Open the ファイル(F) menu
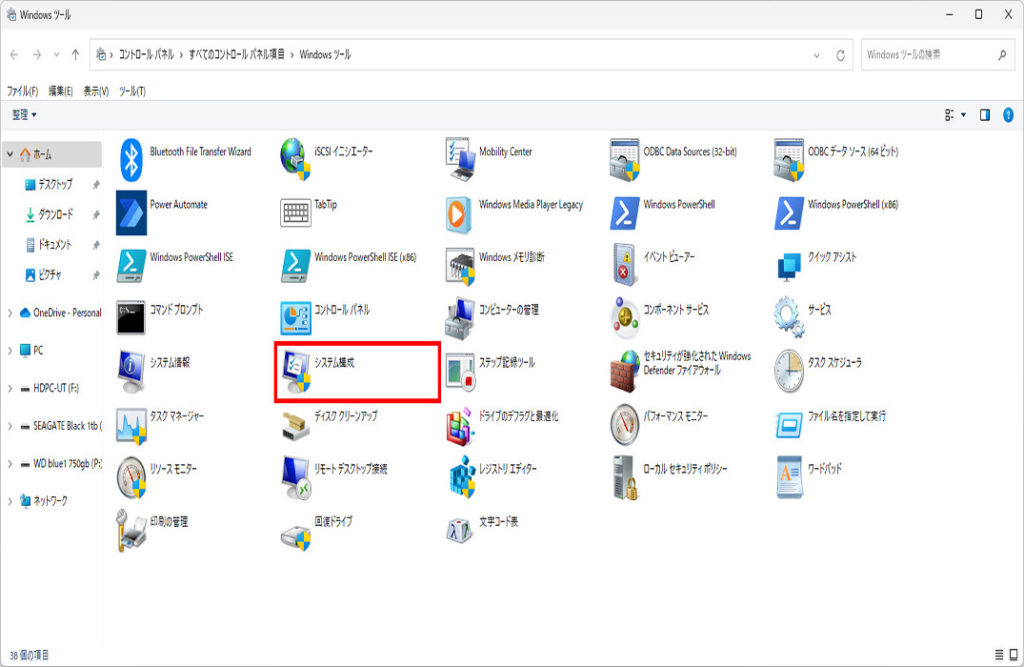The width and height of the screenshot is (1024, 667). [x=22, y=91]
